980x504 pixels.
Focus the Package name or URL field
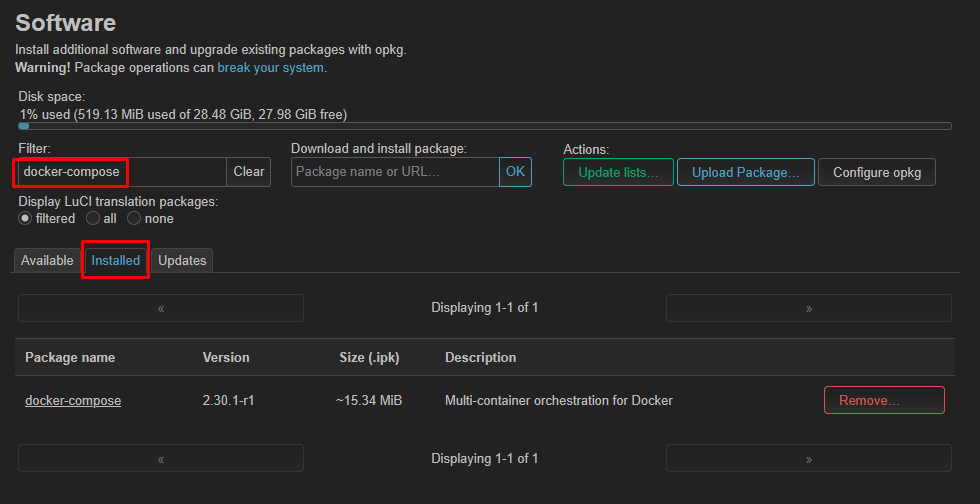[395, 172]
